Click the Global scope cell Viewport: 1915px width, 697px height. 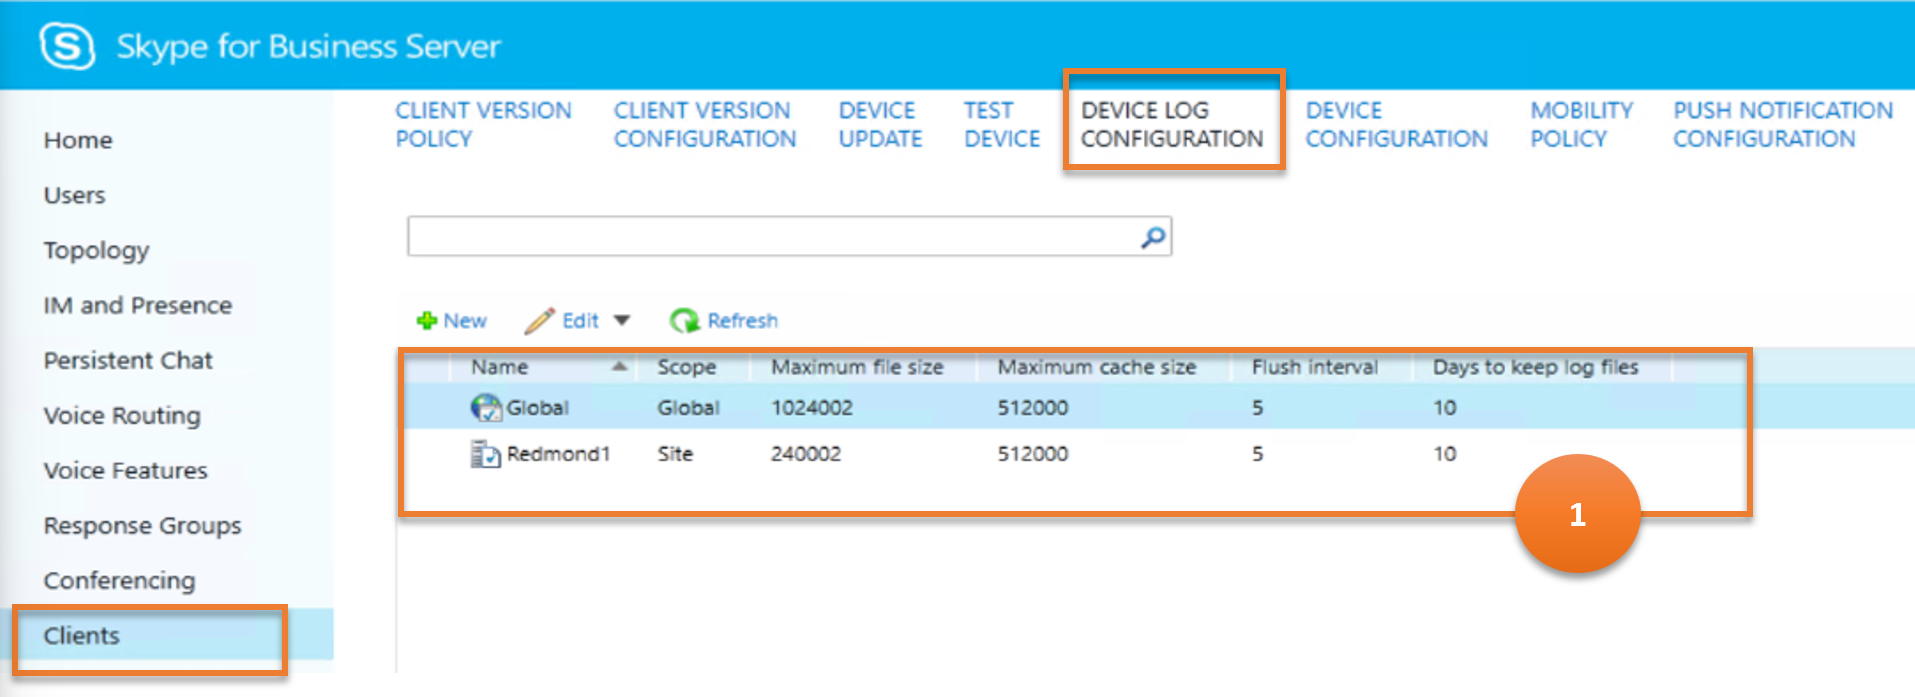688,407
